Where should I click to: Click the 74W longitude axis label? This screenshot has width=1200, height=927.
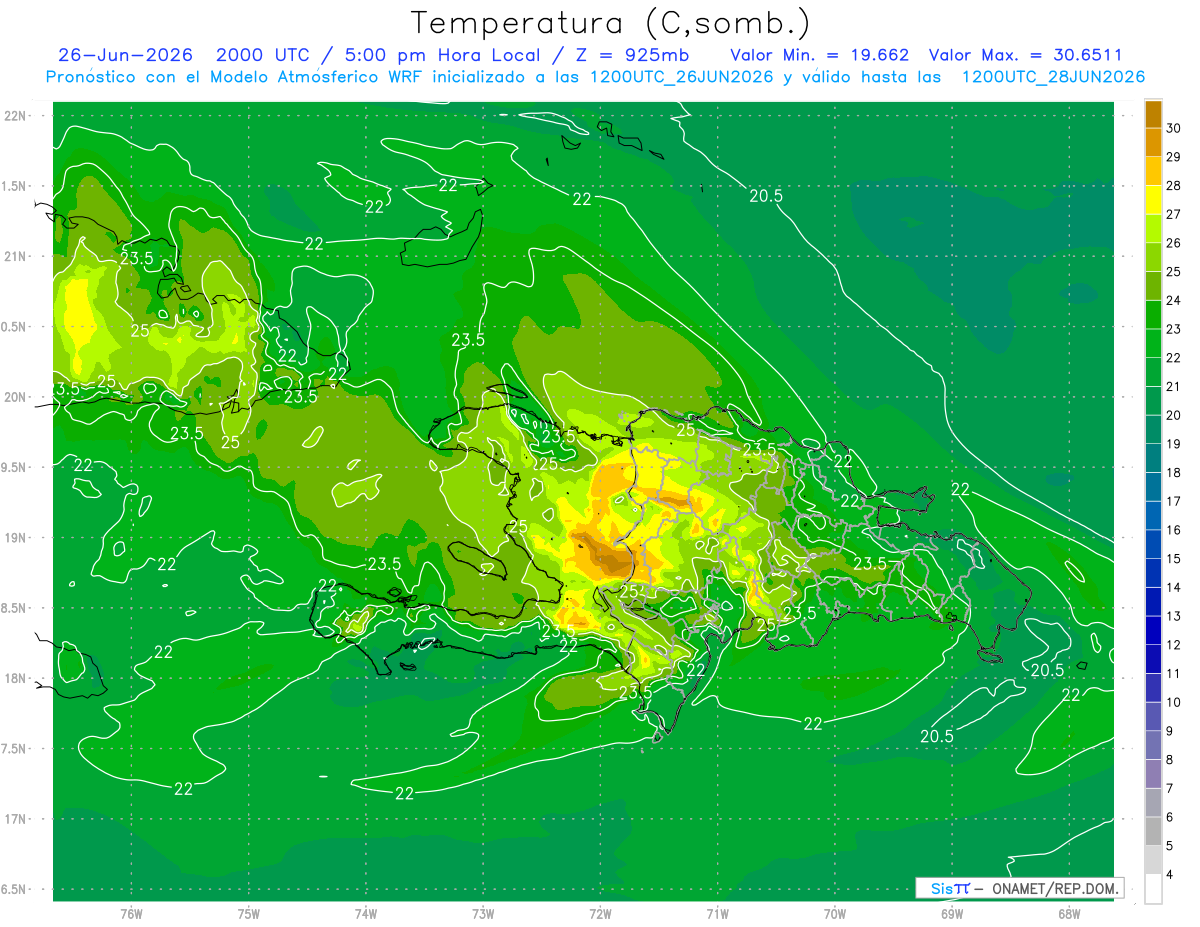coord(366,914)
